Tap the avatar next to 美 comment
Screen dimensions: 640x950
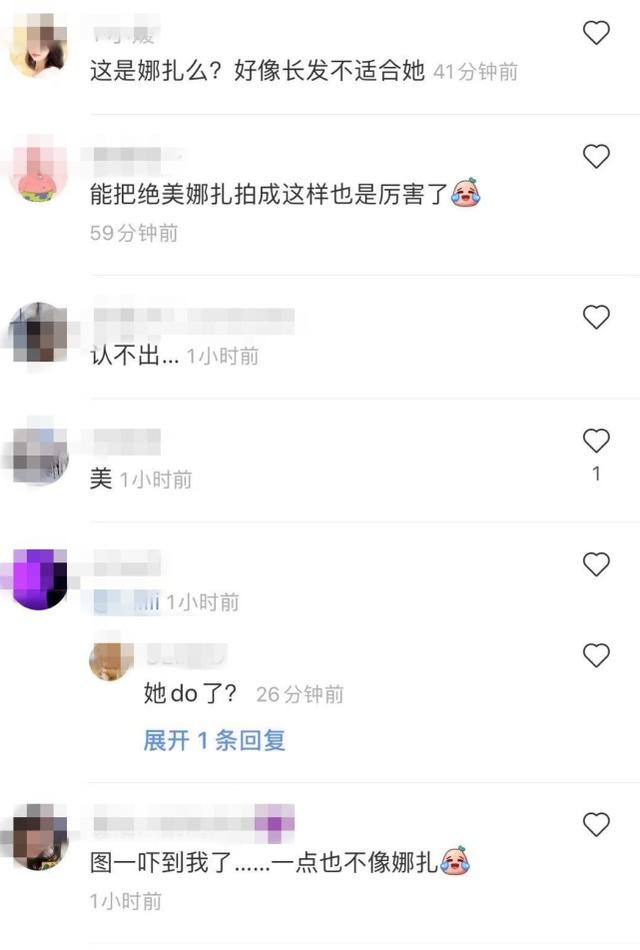(x=39, y=454)
